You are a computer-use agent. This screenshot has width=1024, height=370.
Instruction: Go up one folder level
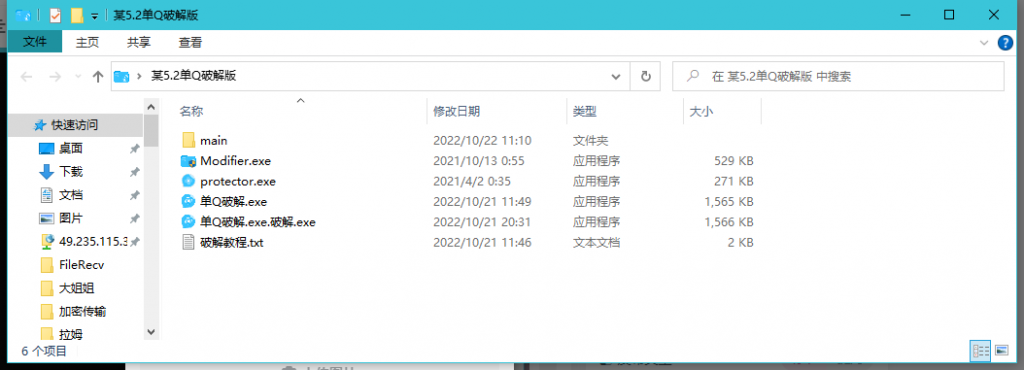(98, 77)
